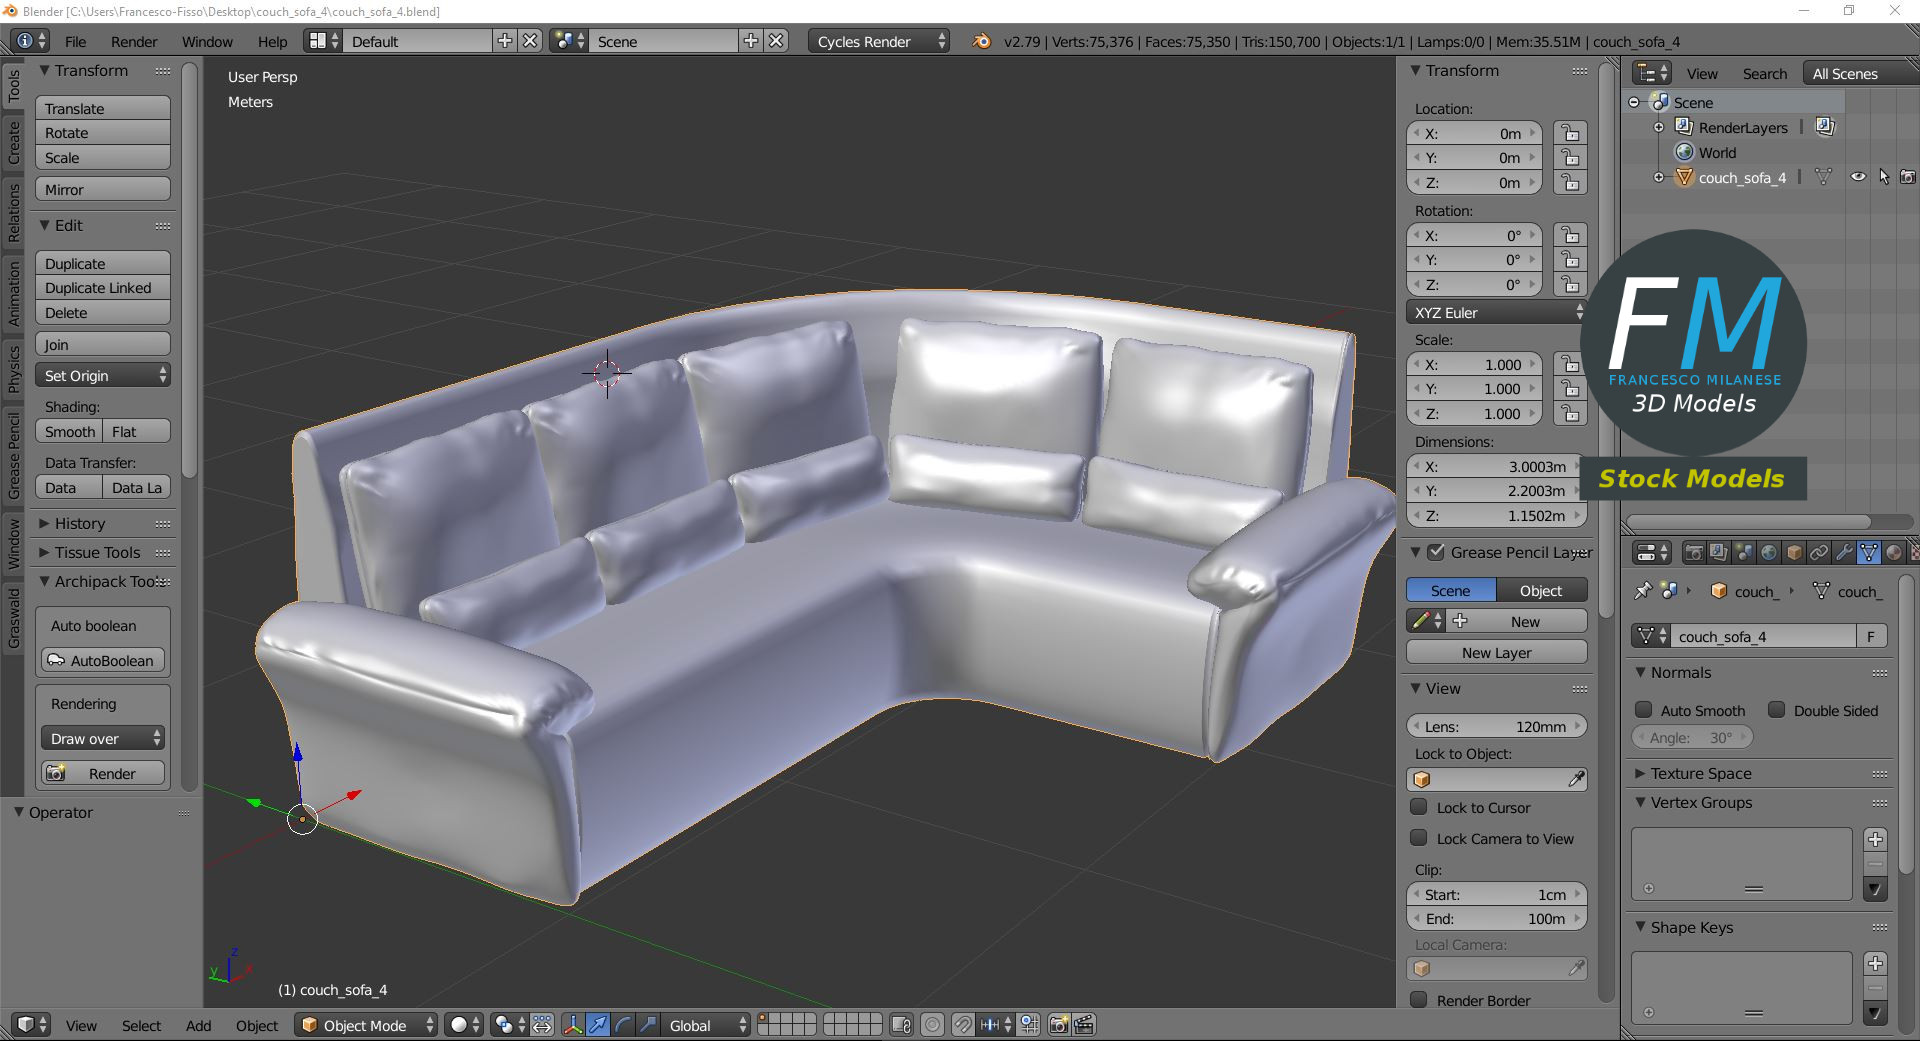Click the eyedropper in Lock to Object field
This screenshot has height=1041, width=1920.
tap(1576, 779)
